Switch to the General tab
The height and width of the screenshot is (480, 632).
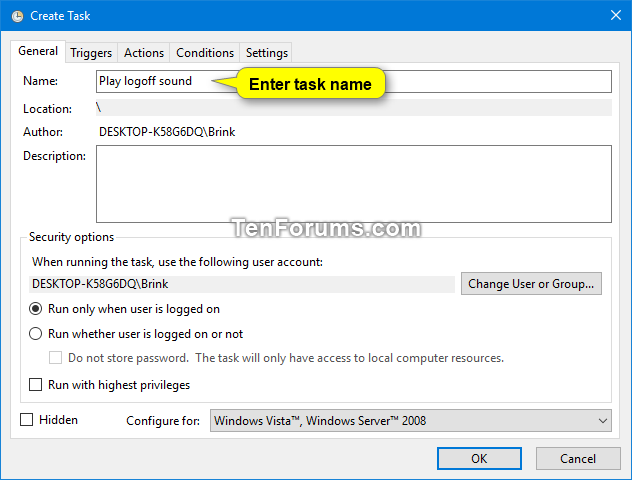tap(38, 51)
